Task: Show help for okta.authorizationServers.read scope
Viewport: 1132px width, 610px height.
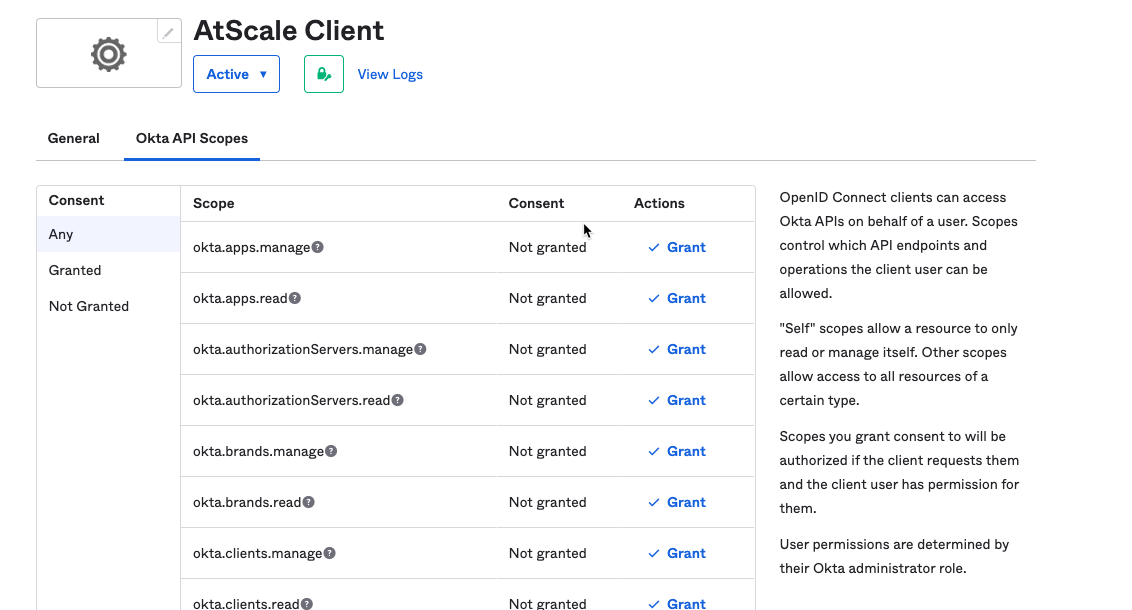Action: [397, 400]
